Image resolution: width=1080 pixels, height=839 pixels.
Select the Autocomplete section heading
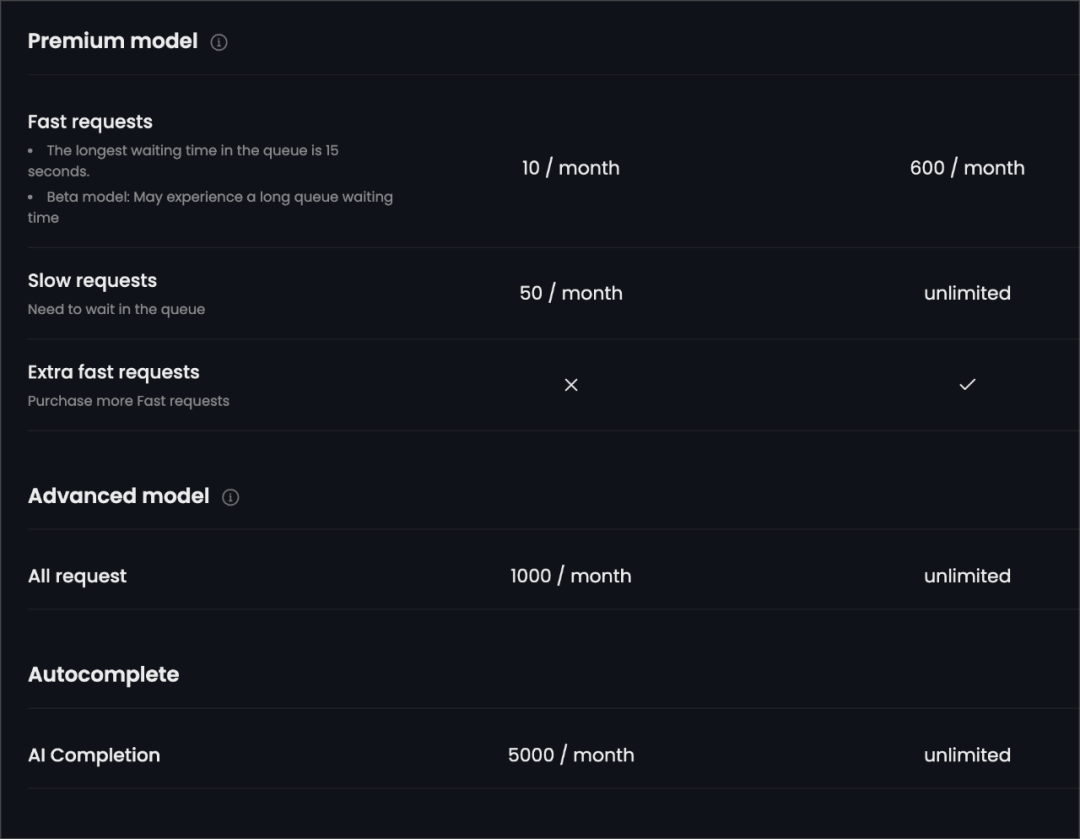pyautogui.click(x=103, y=674)
